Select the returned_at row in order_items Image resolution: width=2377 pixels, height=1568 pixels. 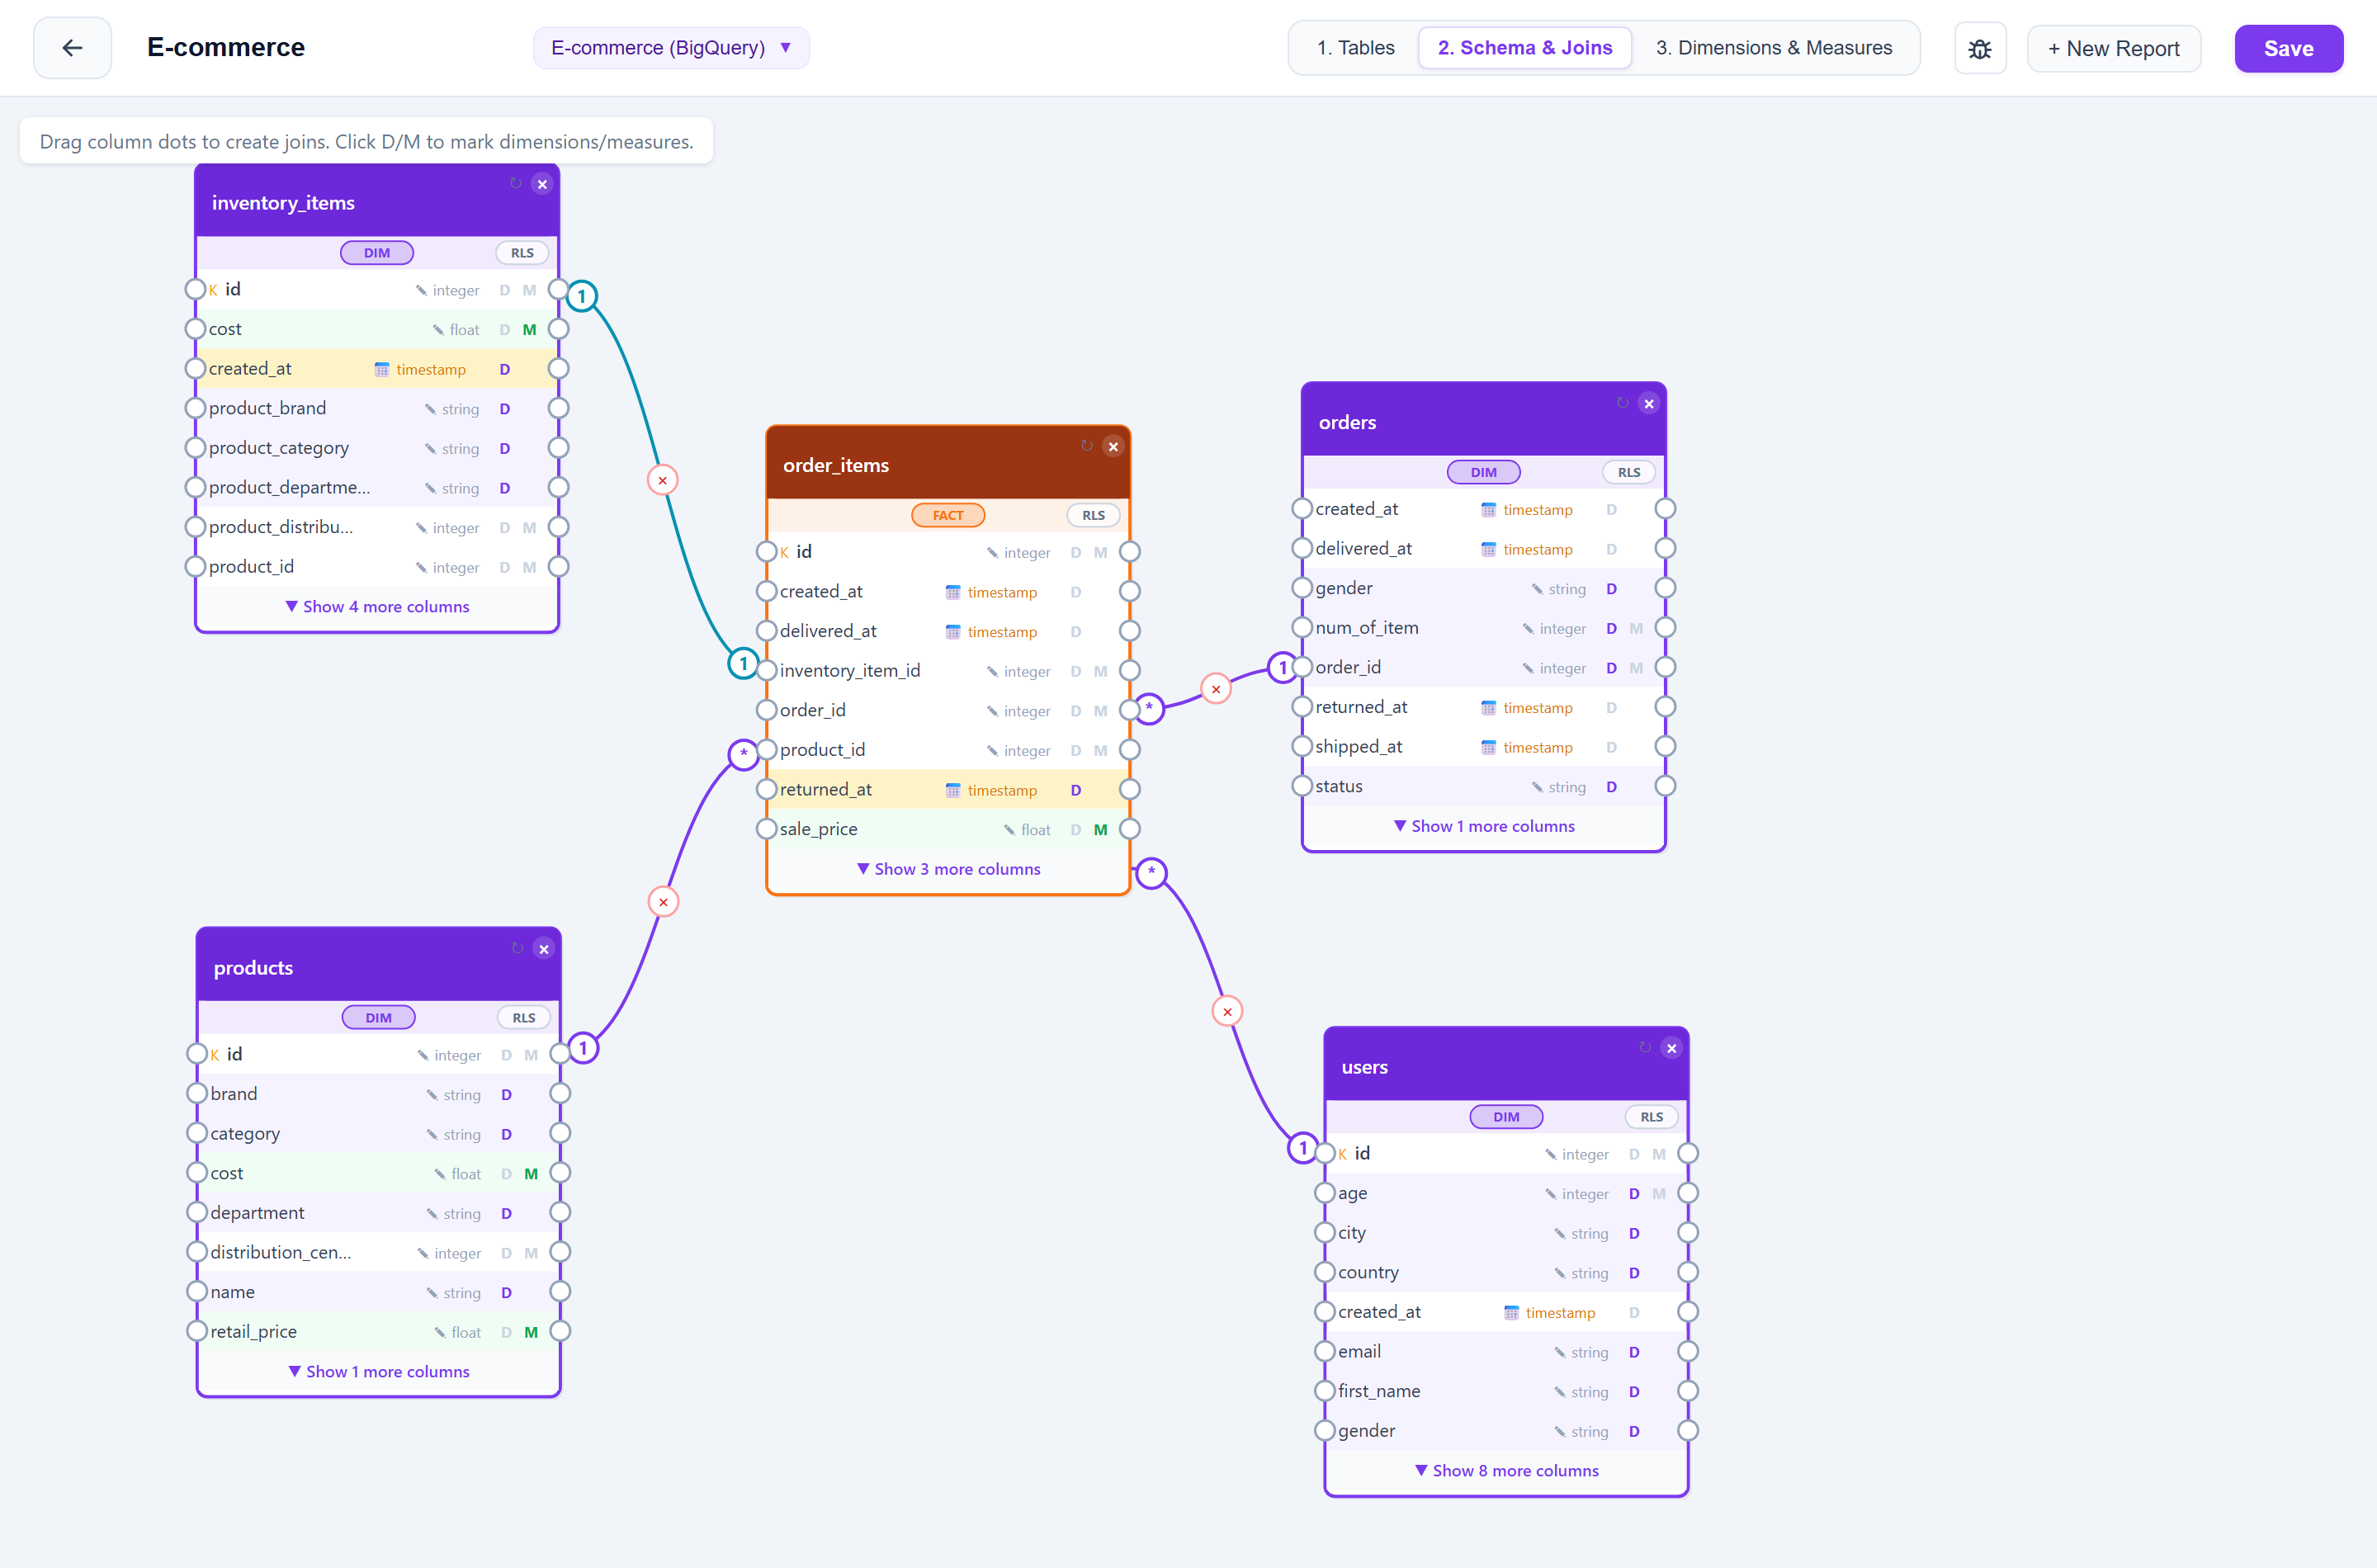948,789
